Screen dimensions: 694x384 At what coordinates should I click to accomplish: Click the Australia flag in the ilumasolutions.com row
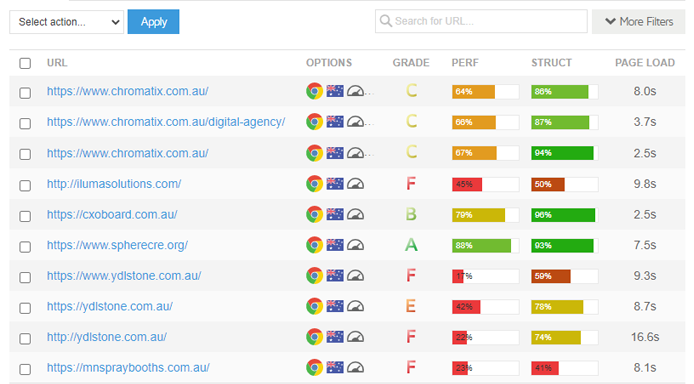(335, 183)
